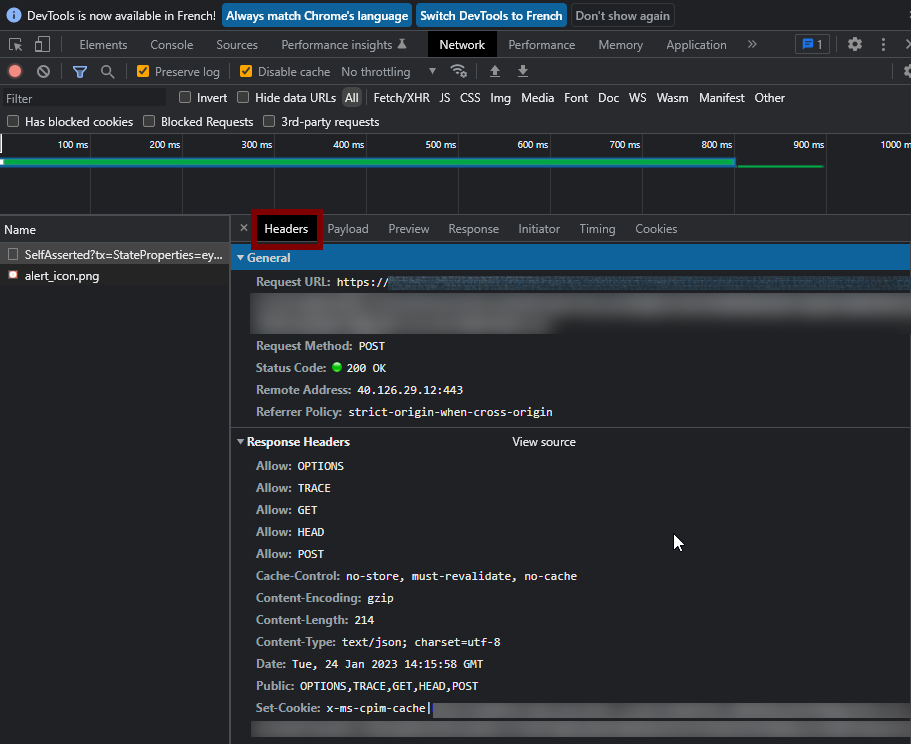
Task: Clear the network log
Action: [44, 71]
